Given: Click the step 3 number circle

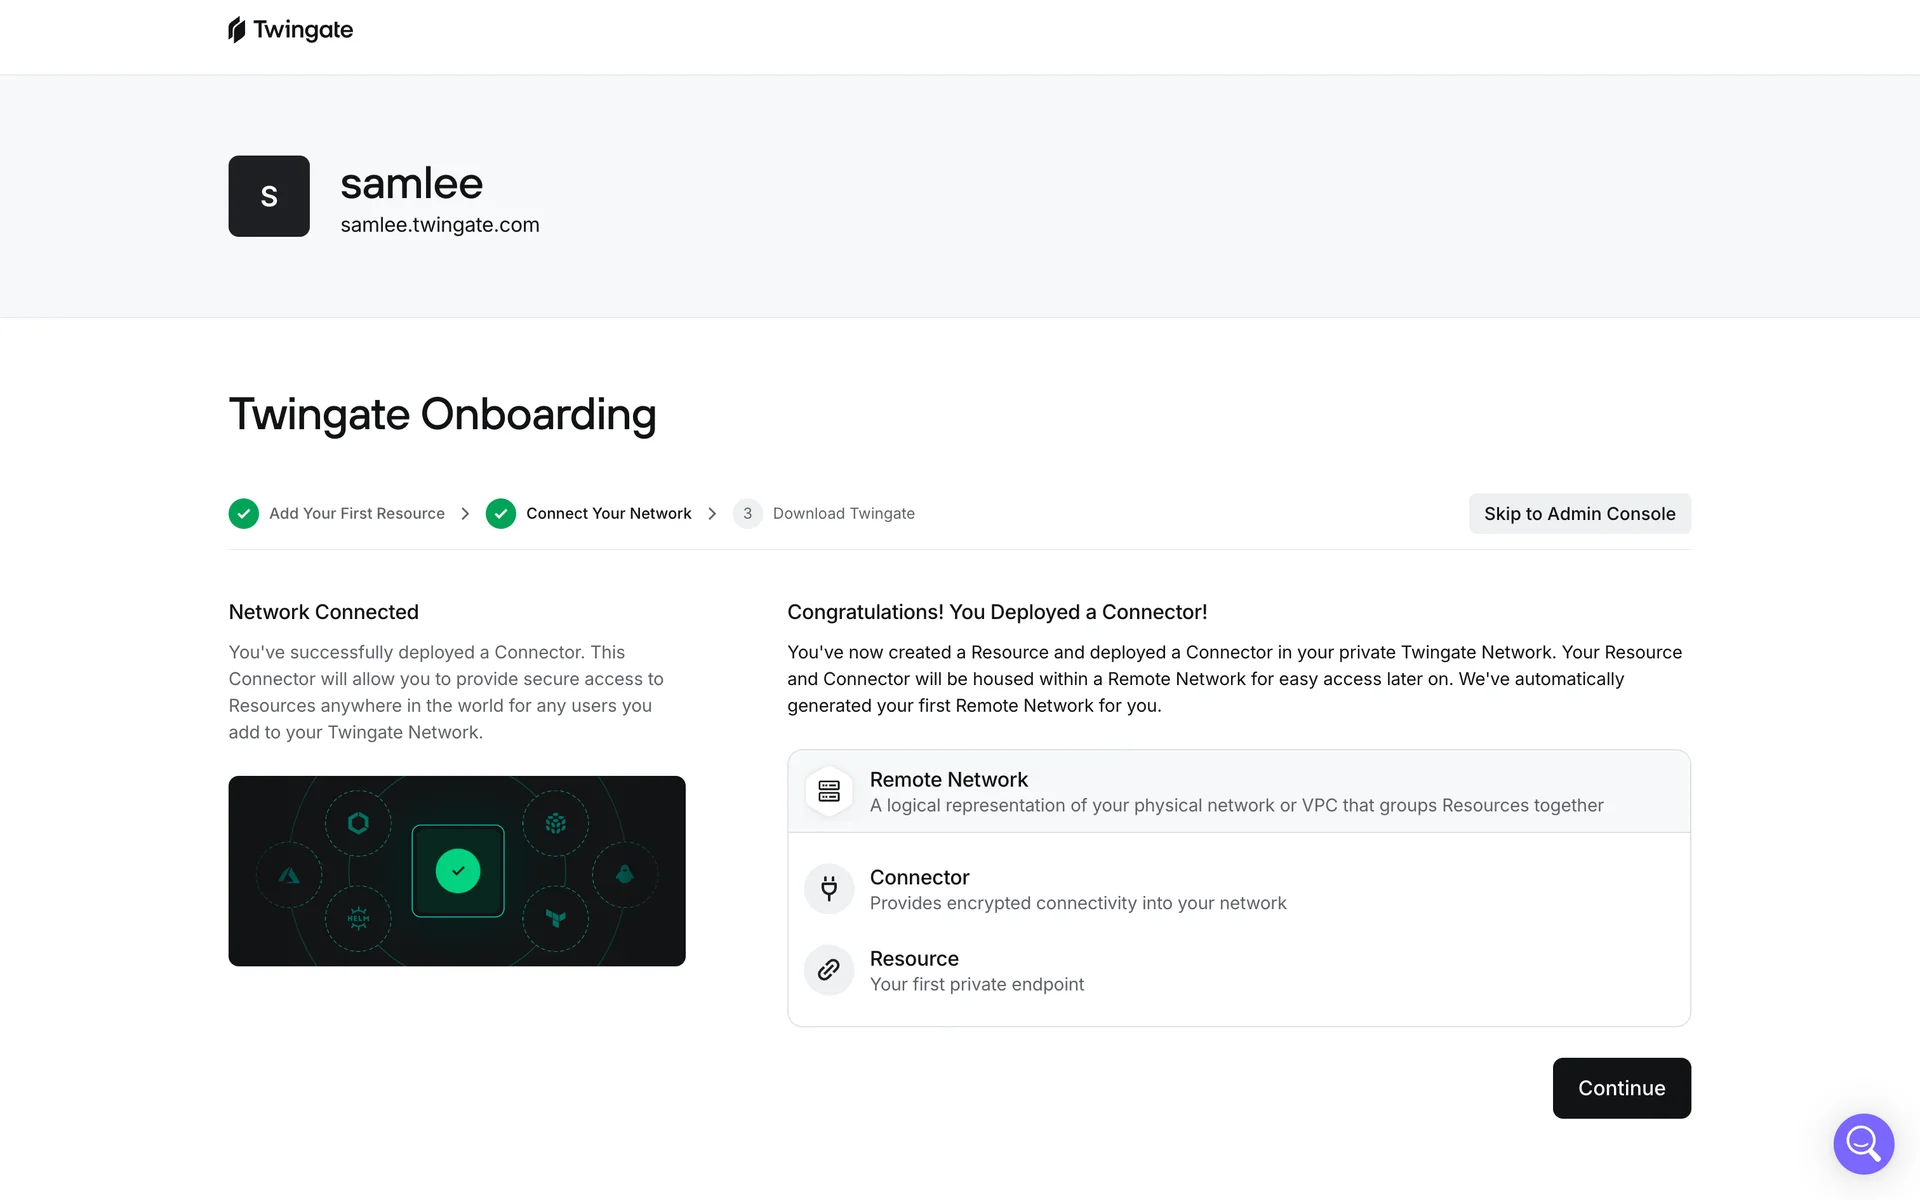Looking at the screenshot, I should [747, 513].
